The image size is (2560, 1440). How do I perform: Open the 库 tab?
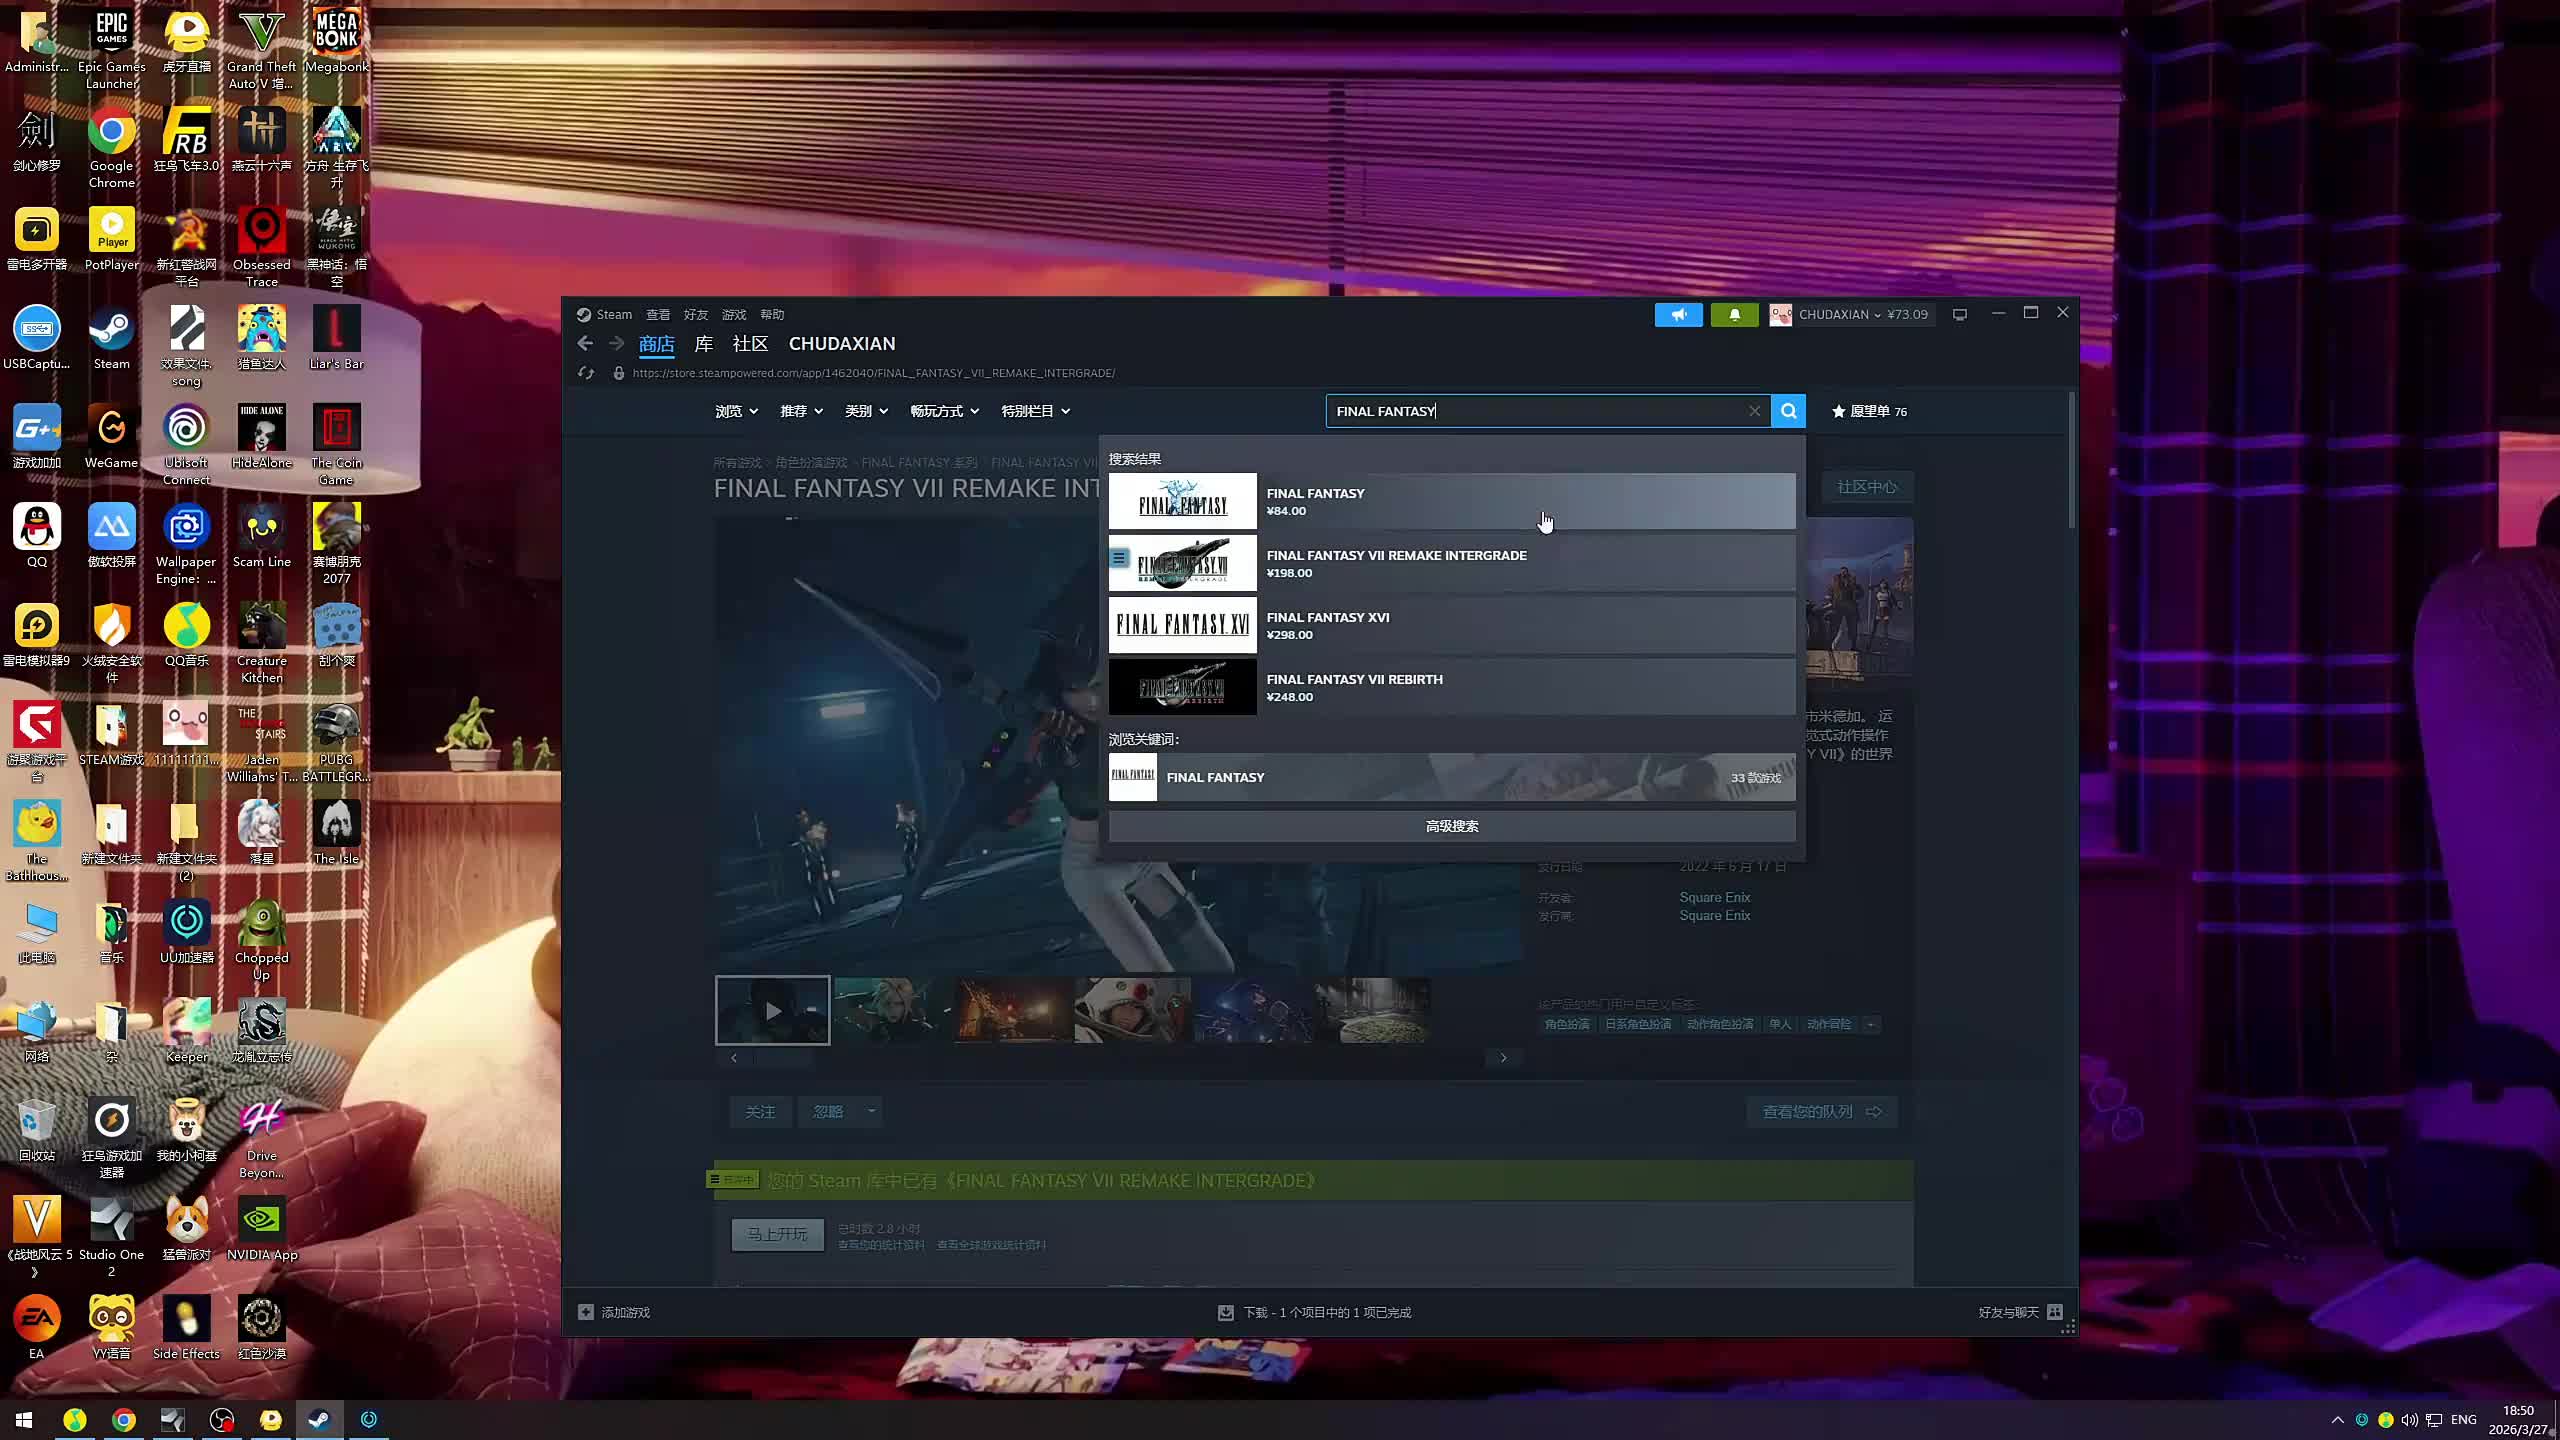pos(703,343)
